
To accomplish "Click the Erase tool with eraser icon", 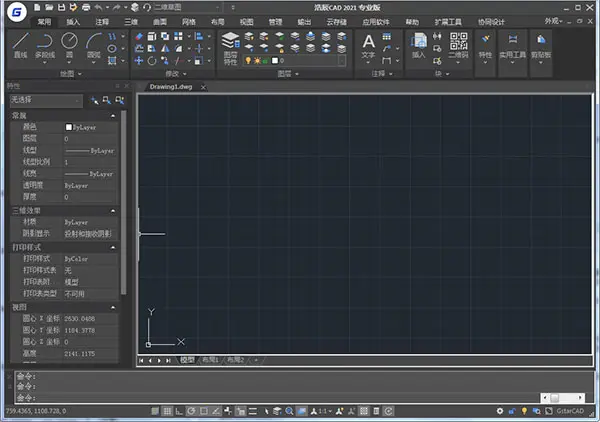I will click(139, 36).
